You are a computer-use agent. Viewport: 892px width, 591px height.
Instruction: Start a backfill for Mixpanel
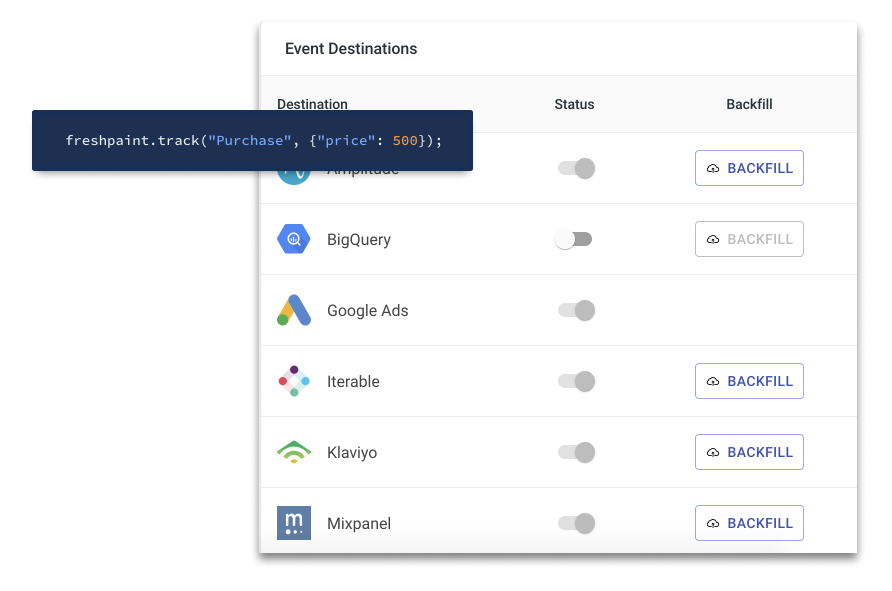click(x=749, y=523)
